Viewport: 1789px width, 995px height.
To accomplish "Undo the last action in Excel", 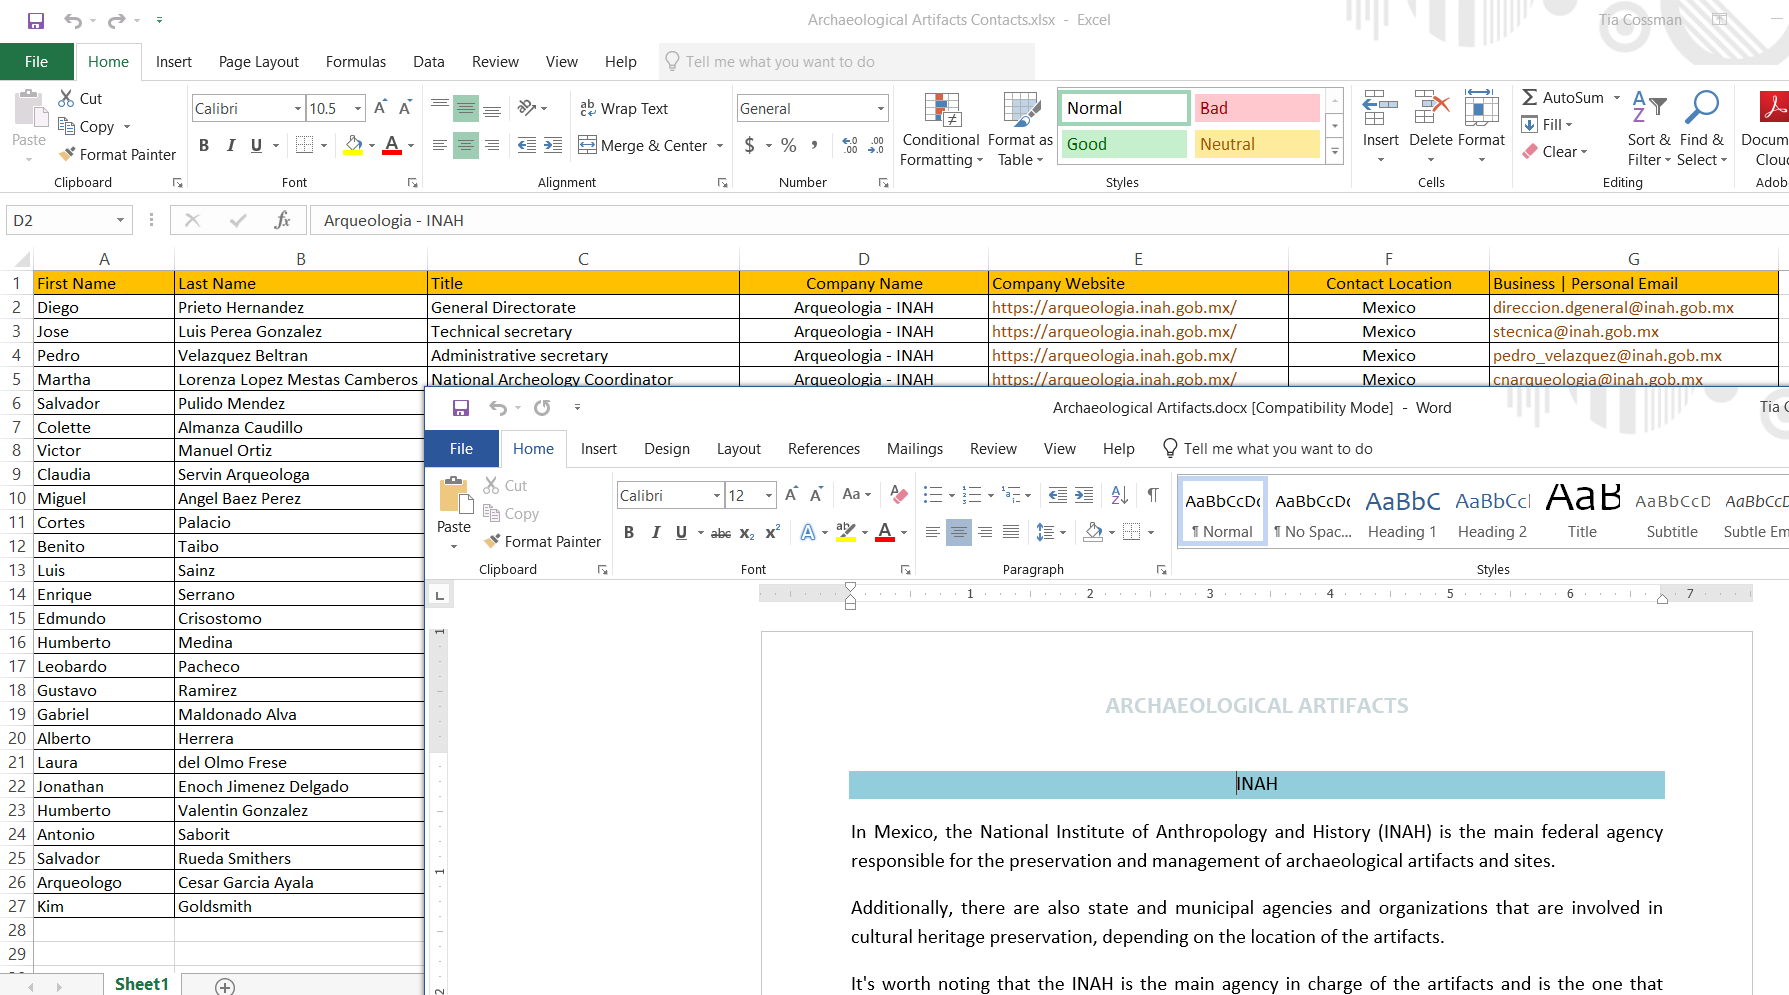I will (73, 20).
